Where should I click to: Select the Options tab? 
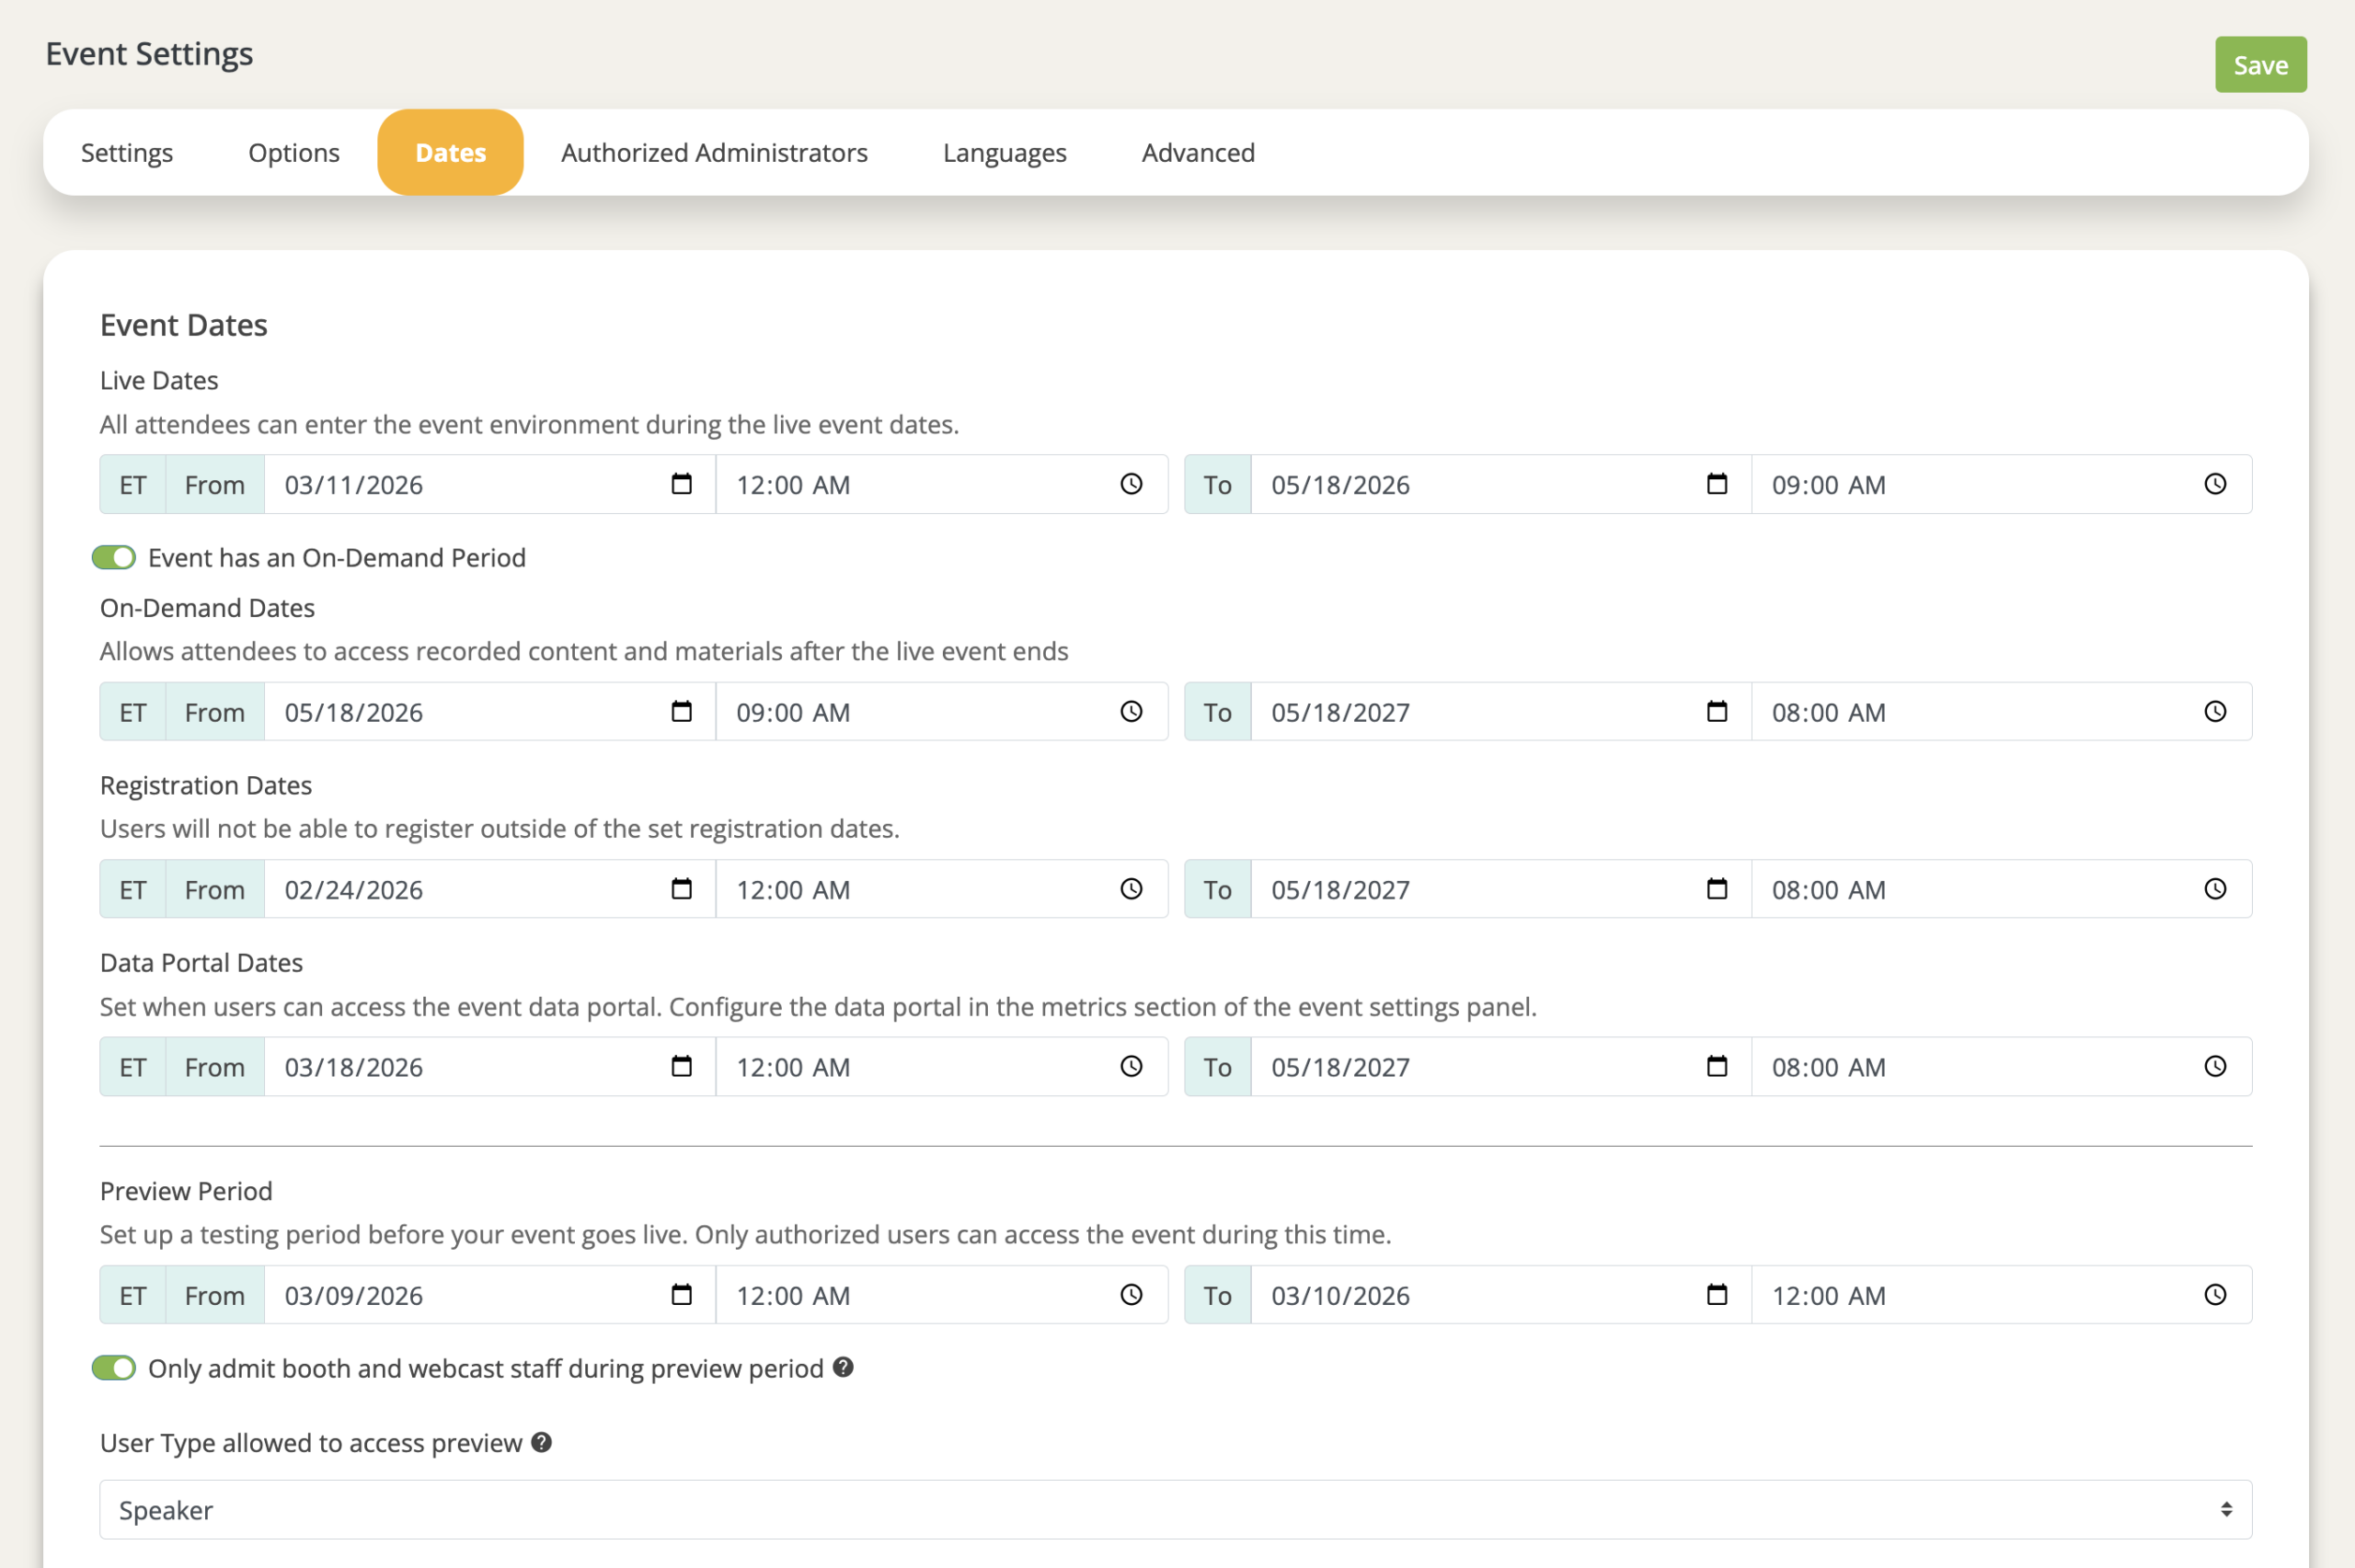[x=294, y=152]
